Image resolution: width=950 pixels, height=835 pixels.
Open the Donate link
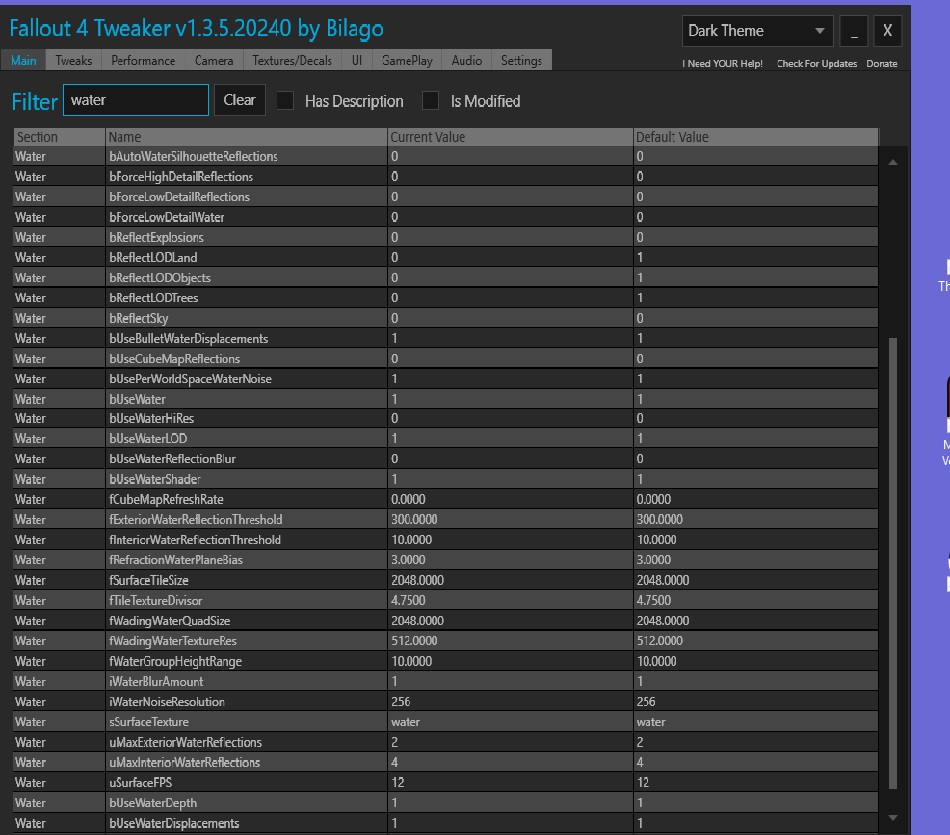point(881,64)
